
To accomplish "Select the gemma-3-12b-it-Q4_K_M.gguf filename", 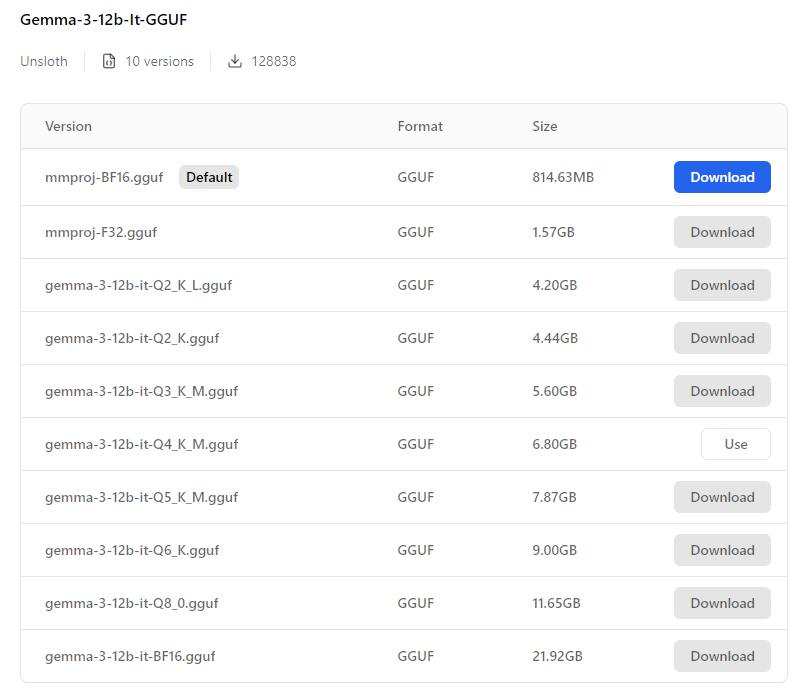I will [x=141, y=444].
